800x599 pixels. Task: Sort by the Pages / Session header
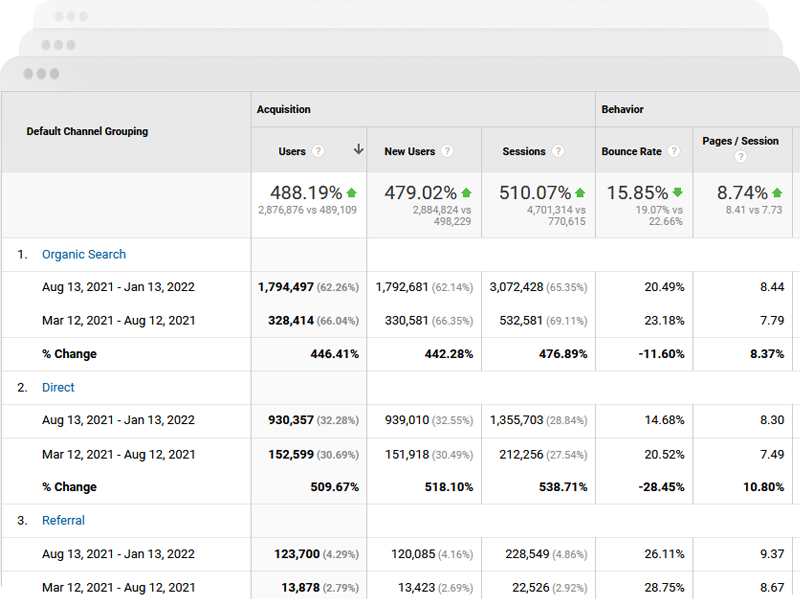click(x=740, y=142)
